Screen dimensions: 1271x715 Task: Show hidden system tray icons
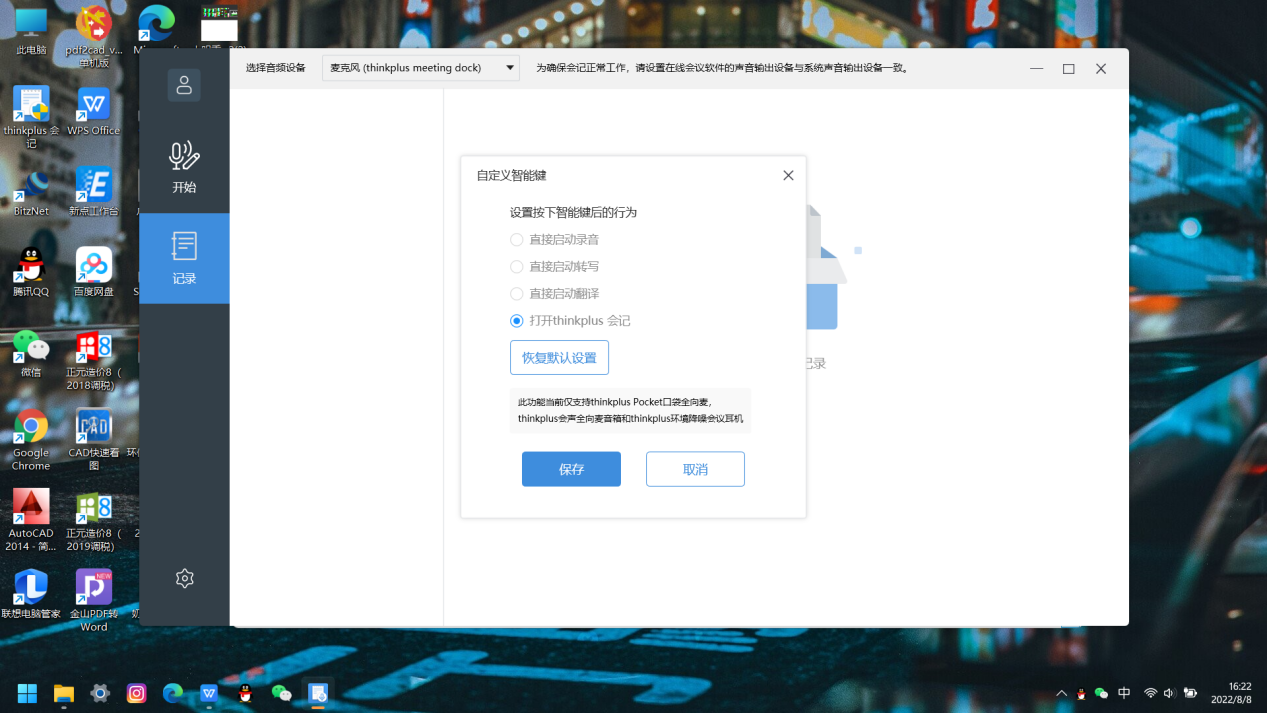(x=1064, y=695)
